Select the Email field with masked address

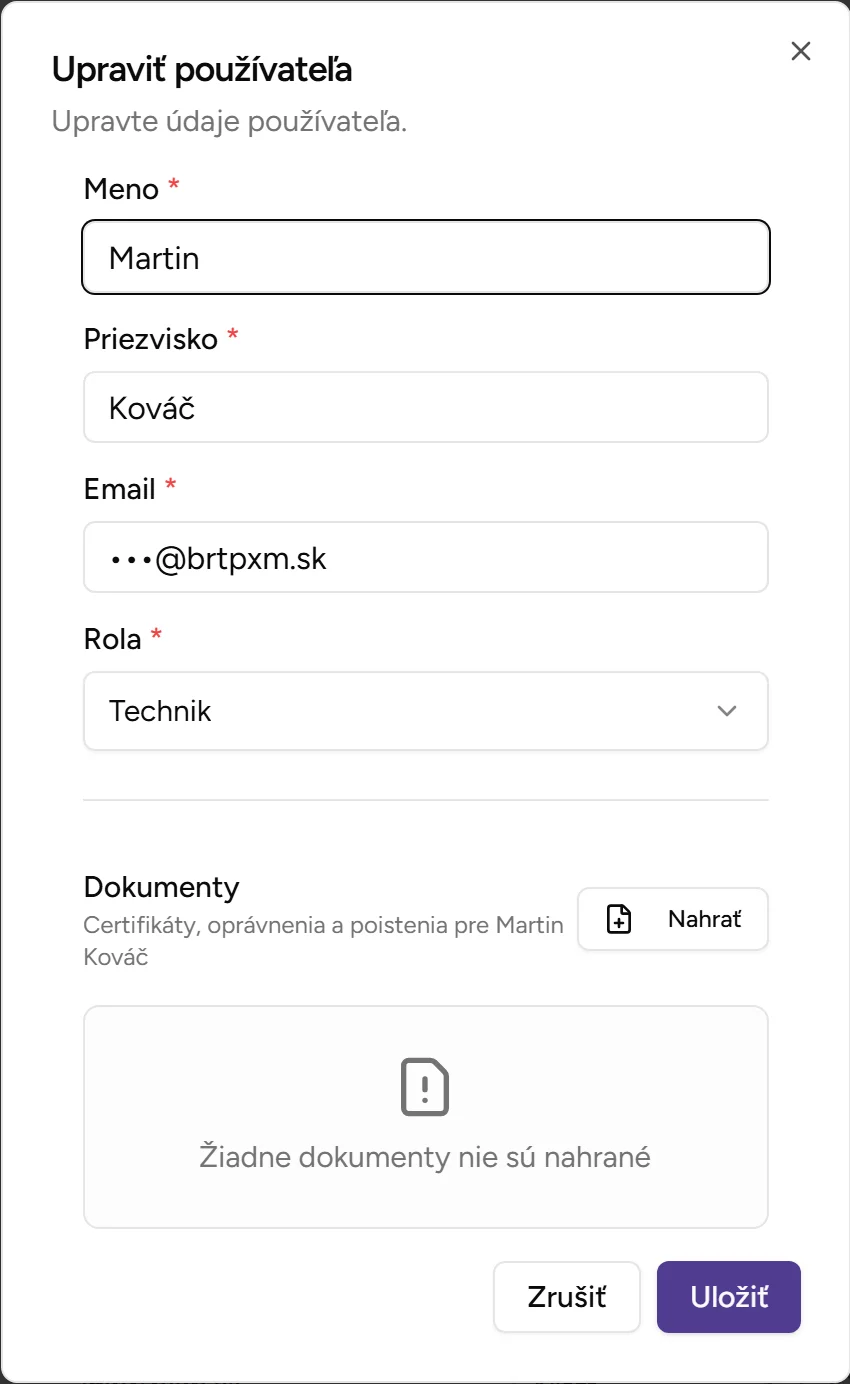tap(426, 557)
